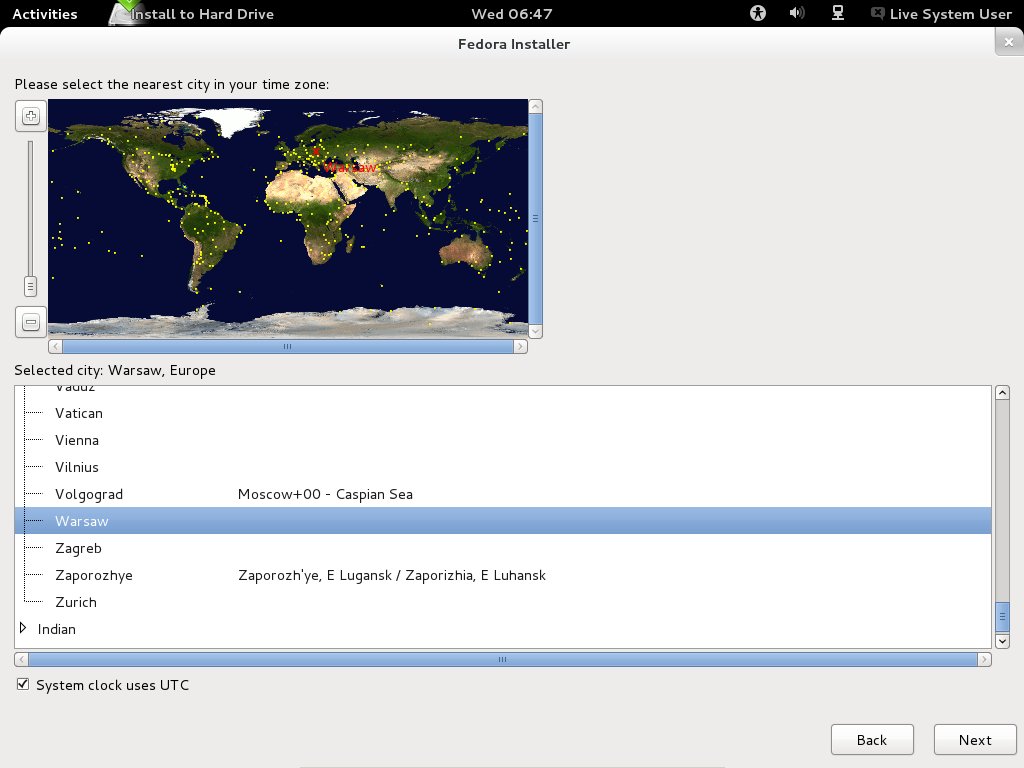Open the clock menu showing Wed 06:47
1024x768 pixels.
pyautogui.click(x=511, y=14)
